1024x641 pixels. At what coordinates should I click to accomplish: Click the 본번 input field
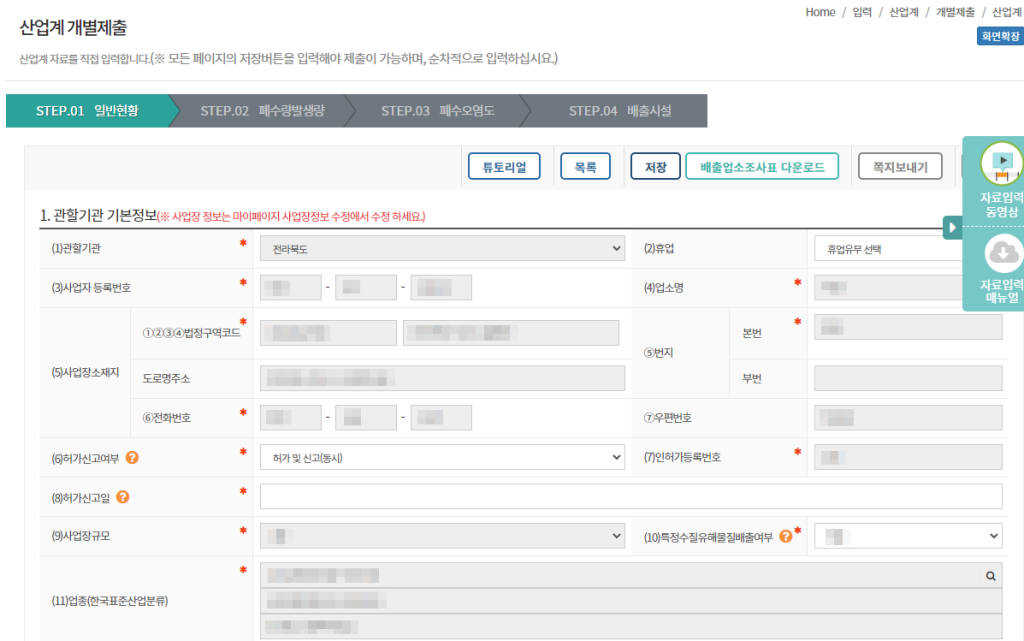tap(908, 327)
